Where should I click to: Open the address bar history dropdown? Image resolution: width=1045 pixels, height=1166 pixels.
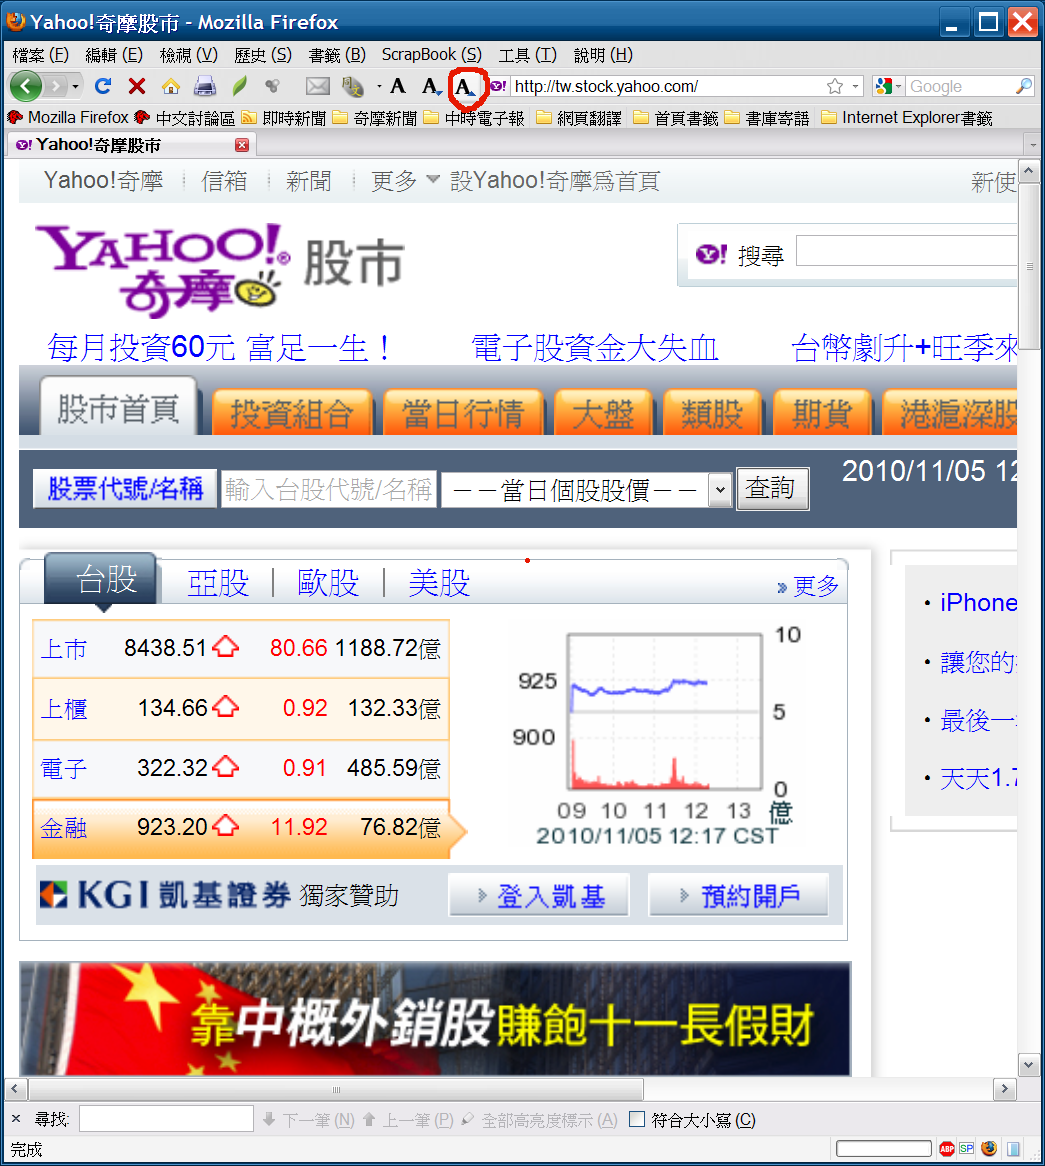pos(855,86)
